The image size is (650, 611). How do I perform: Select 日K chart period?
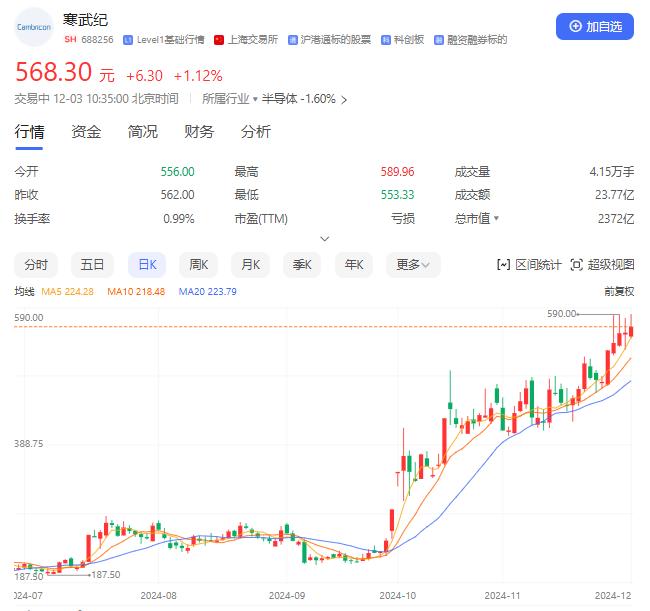pyautogui.click(x=147, y=264)
